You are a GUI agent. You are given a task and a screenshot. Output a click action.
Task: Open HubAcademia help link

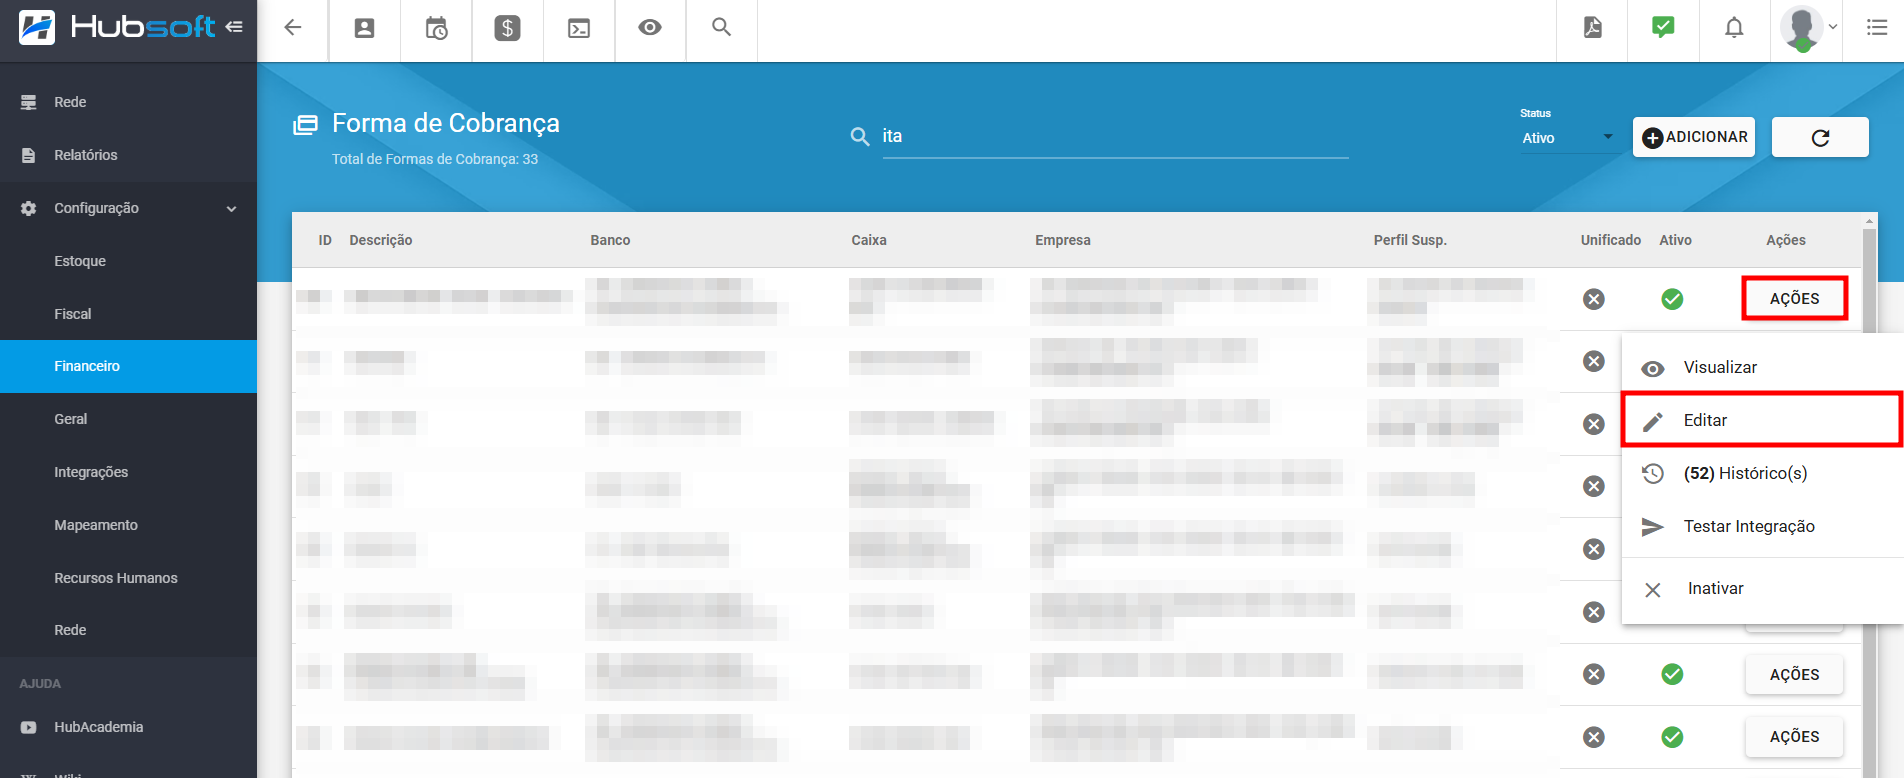(x=128, y=727)
